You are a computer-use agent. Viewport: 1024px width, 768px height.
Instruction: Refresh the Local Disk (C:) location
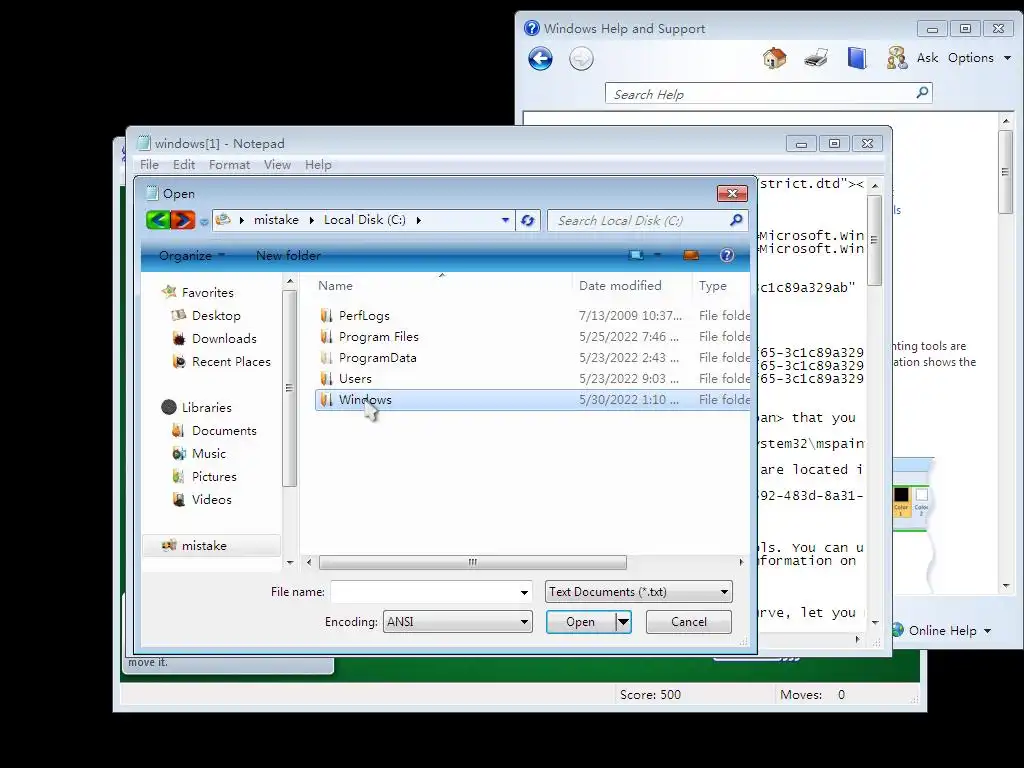pyautogui.click(x=528, y=221)
